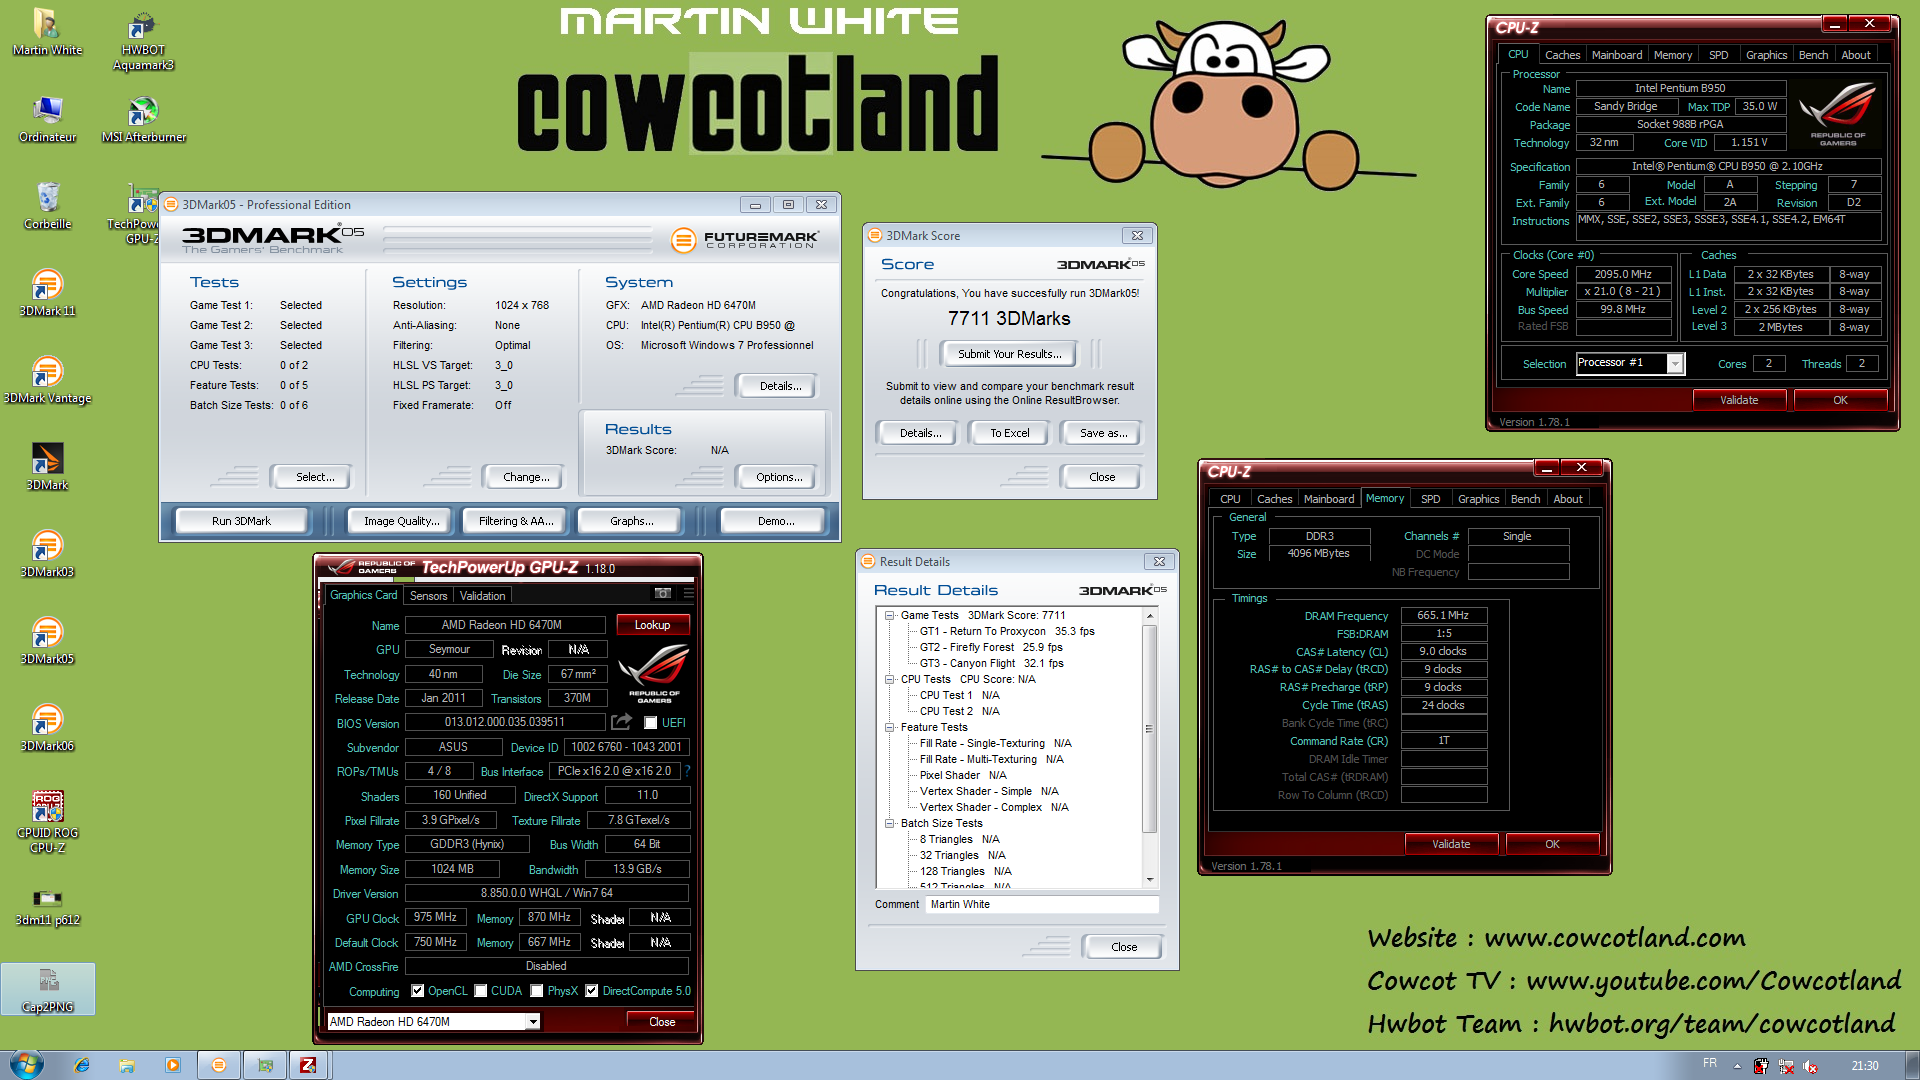
Task: Click the bus interface question mark in GPU-Z
Action: (687, 771)
